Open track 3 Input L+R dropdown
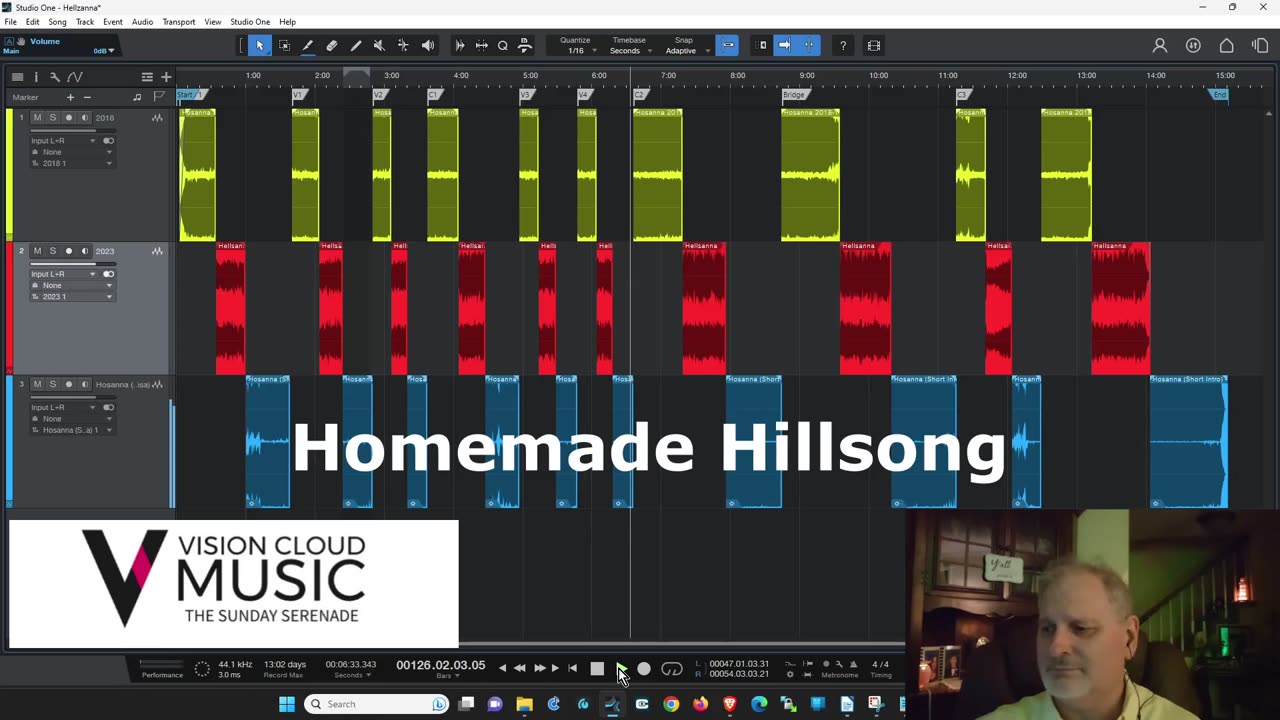This screenshot has height=720, width=1280. tap(63, 407)
